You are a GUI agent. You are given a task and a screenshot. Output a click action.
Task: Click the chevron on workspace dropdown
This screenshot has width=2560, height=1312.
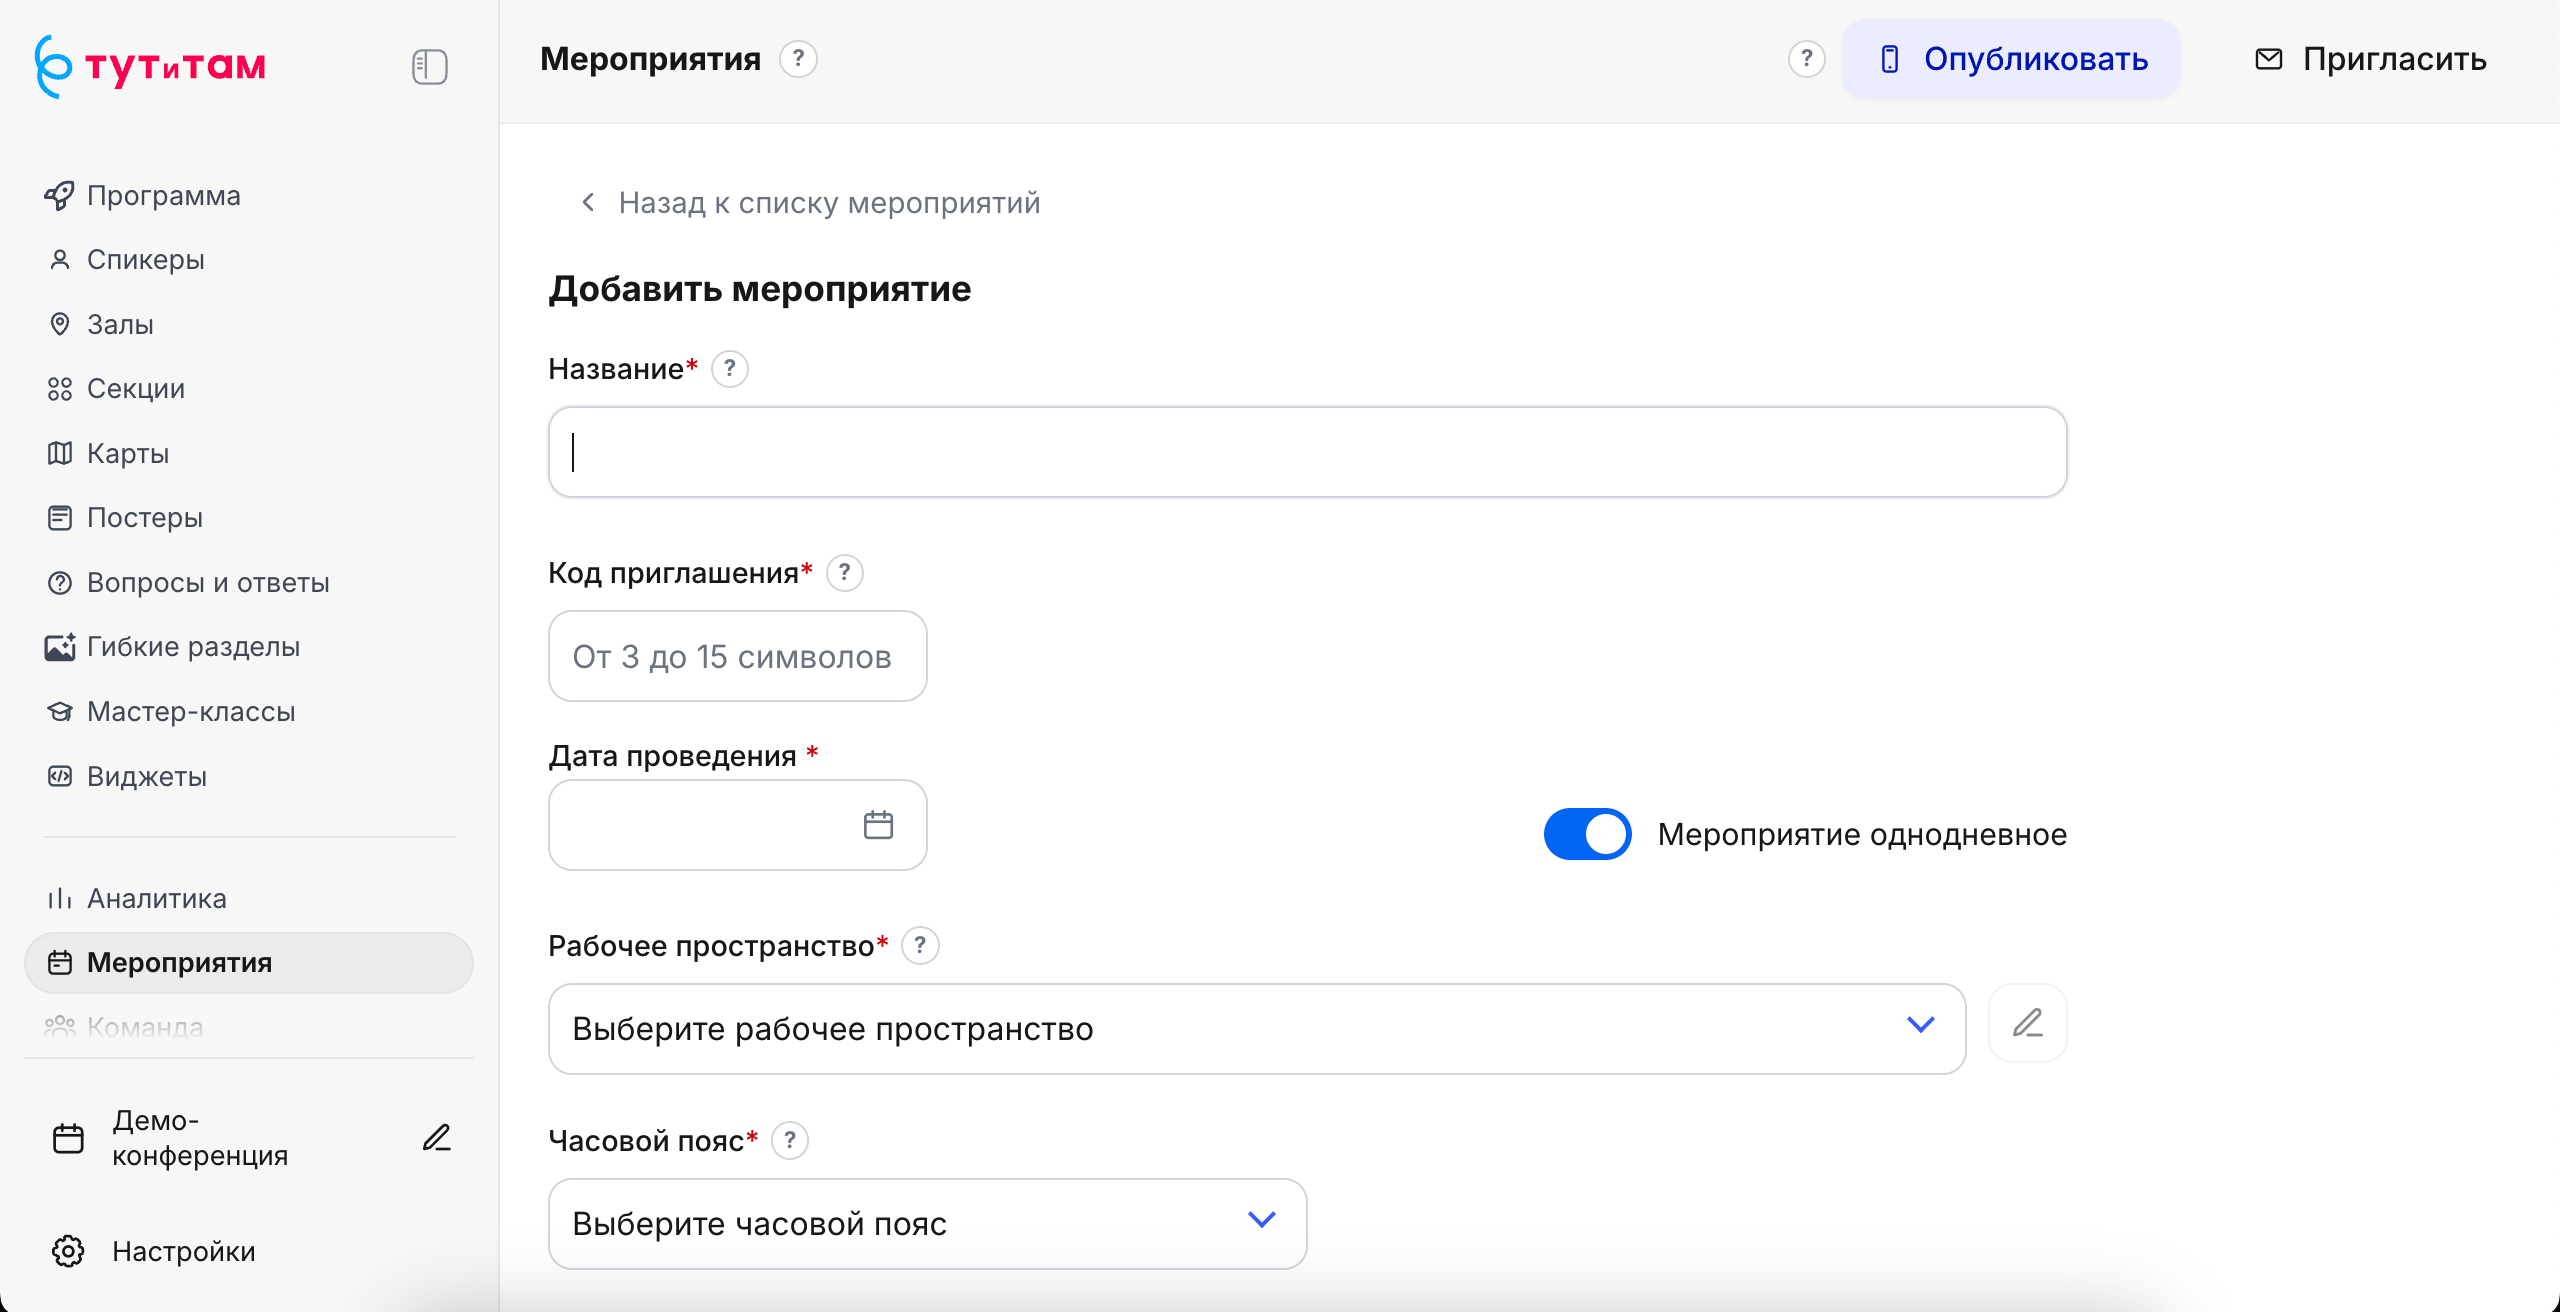(1921, 1025)
